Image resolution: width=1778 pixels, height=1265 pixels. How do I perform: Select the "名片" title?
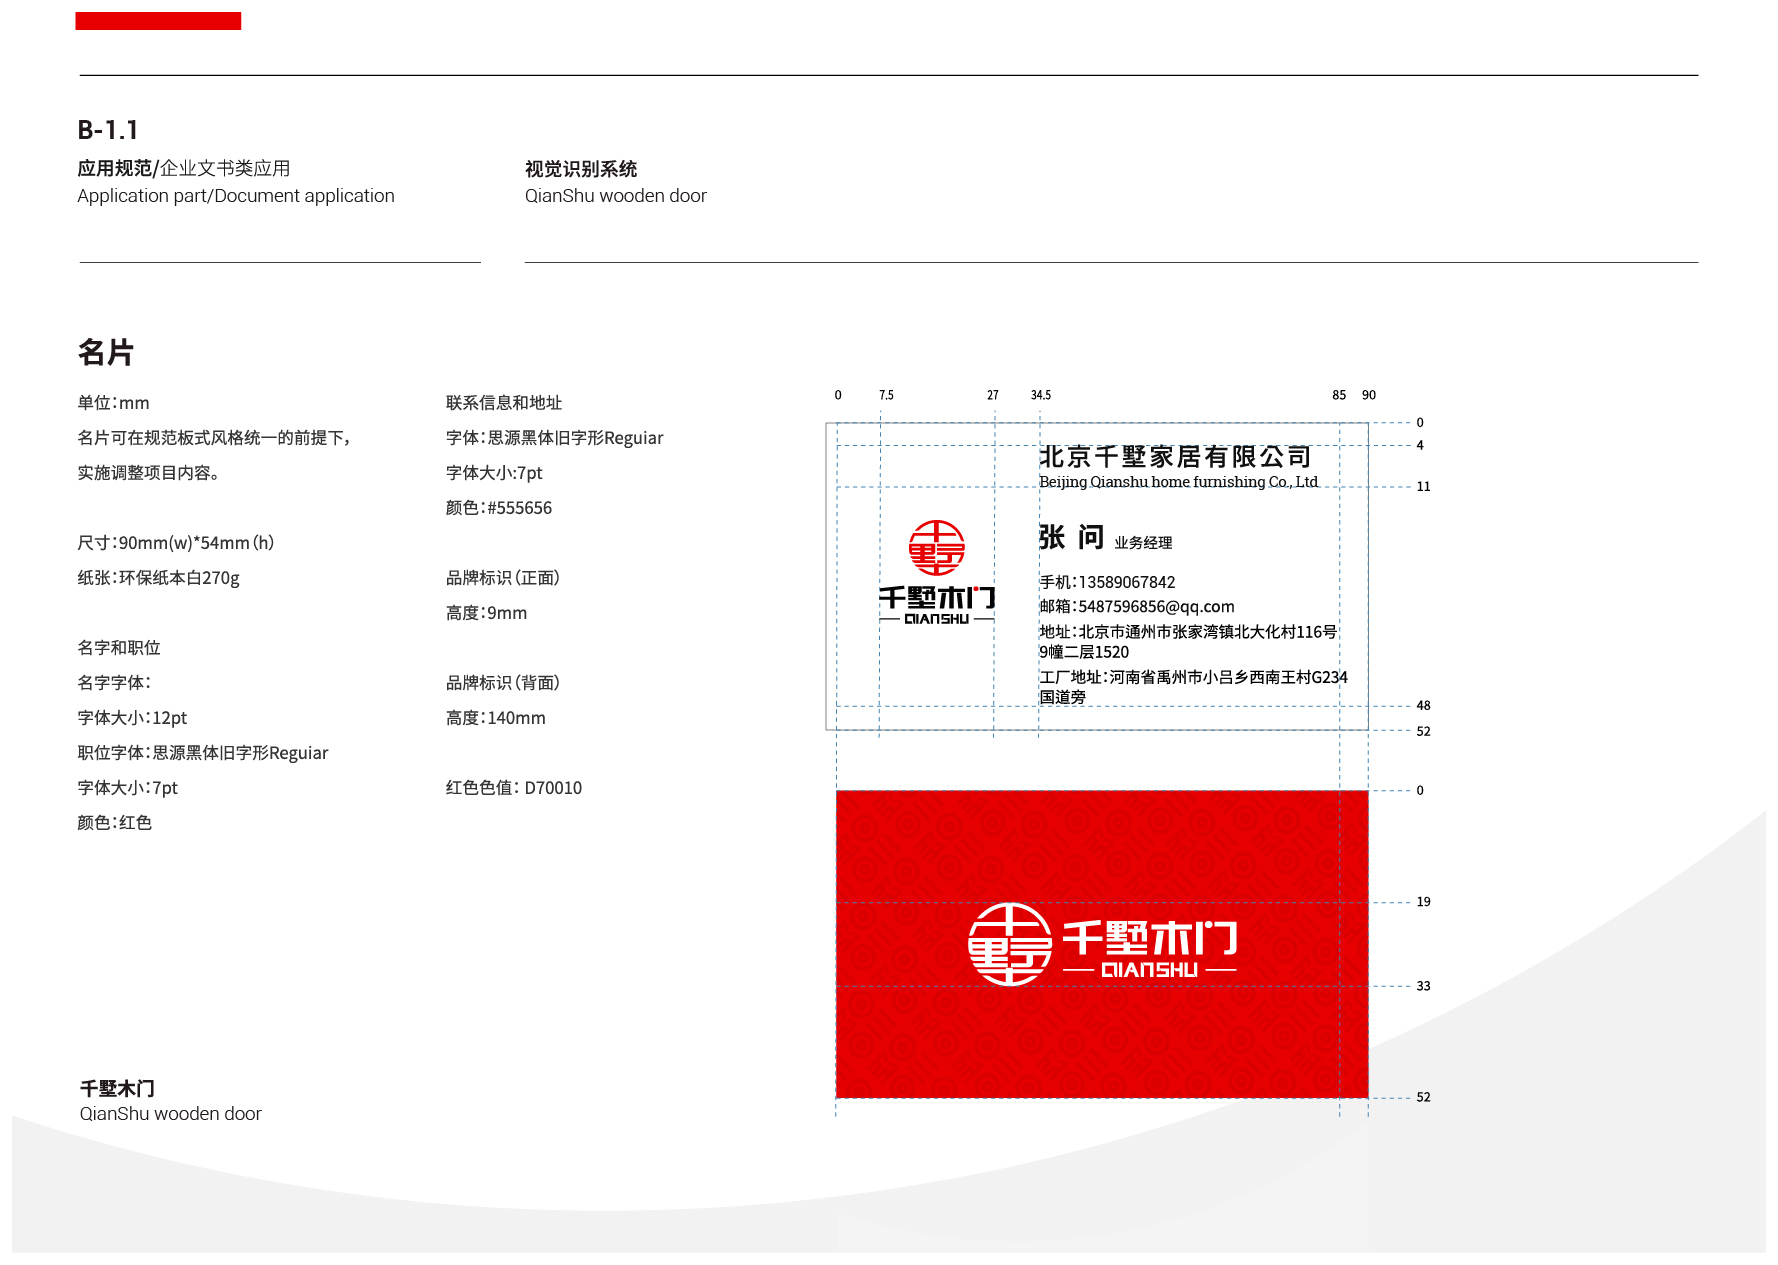106,352
